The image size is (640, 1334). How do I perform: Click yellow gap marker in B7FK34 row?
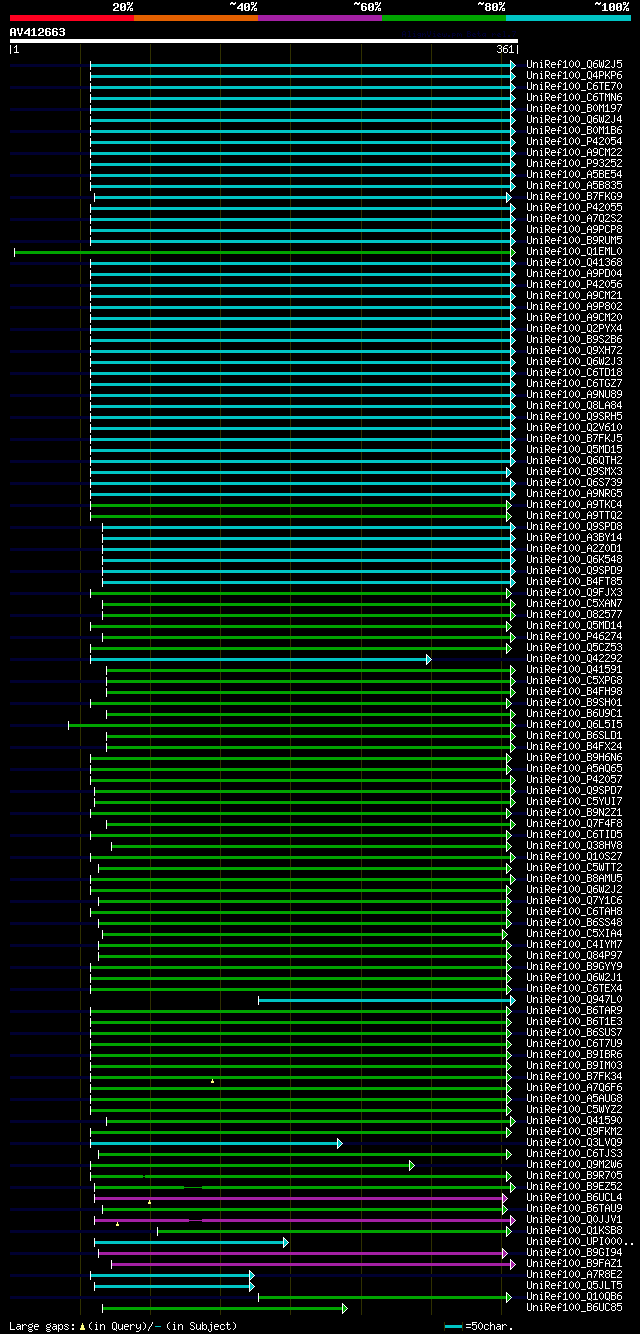[x=212, y=1080]
